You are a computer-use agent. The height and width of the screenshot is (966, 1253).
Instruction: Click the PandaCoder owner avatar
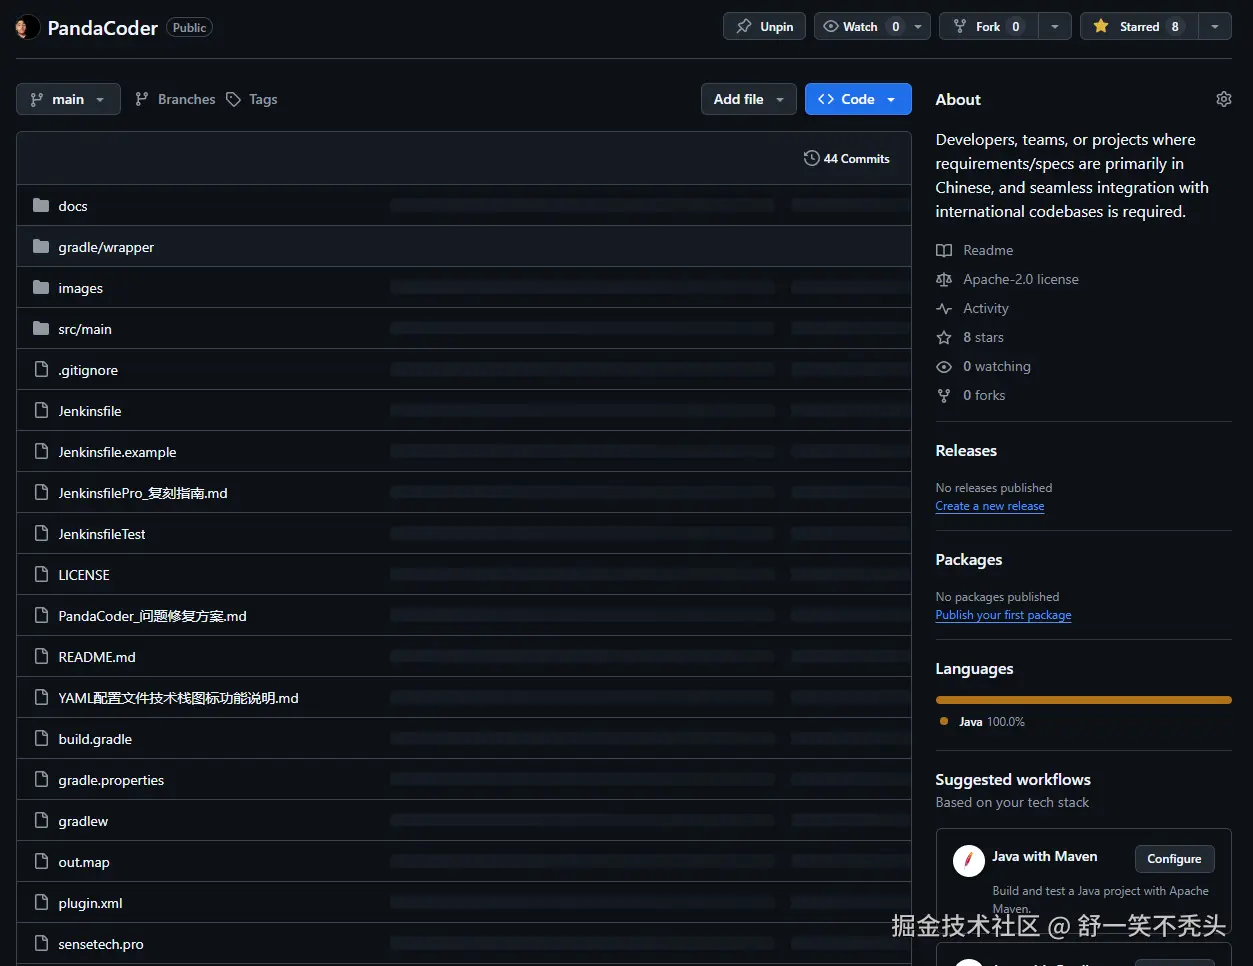[28, 27]
